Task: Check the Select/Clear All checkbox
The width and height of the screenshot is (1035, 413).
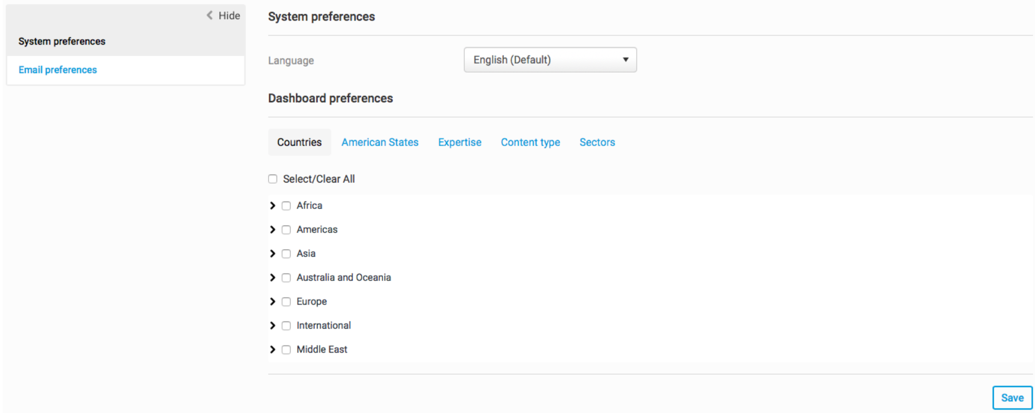Action: click(273, 180)
